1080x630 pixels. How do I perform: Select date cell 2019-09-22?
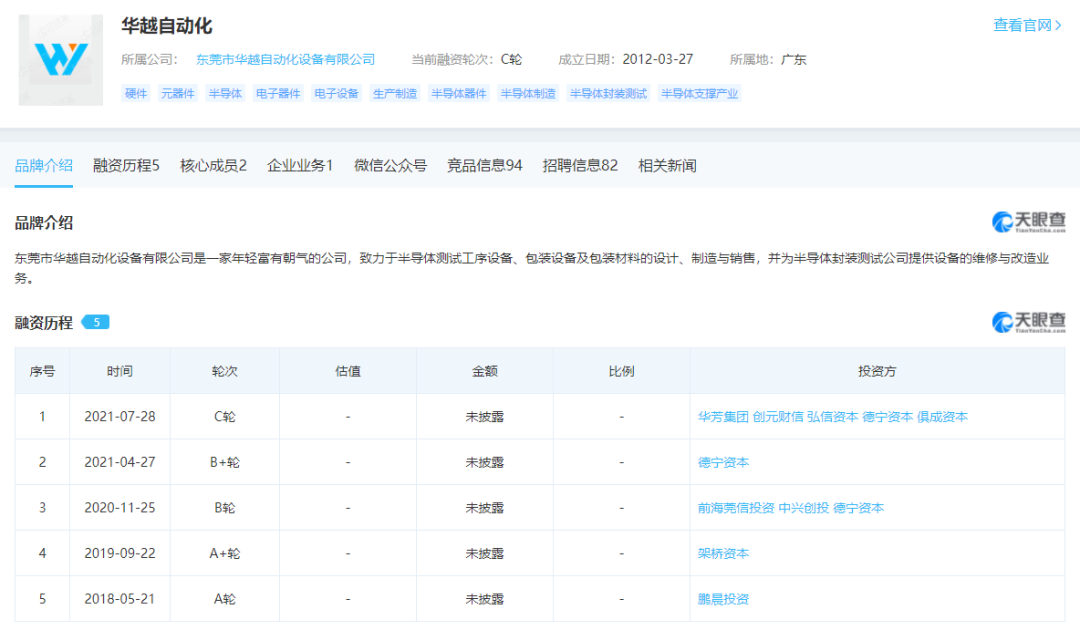[x=120, y=553]
